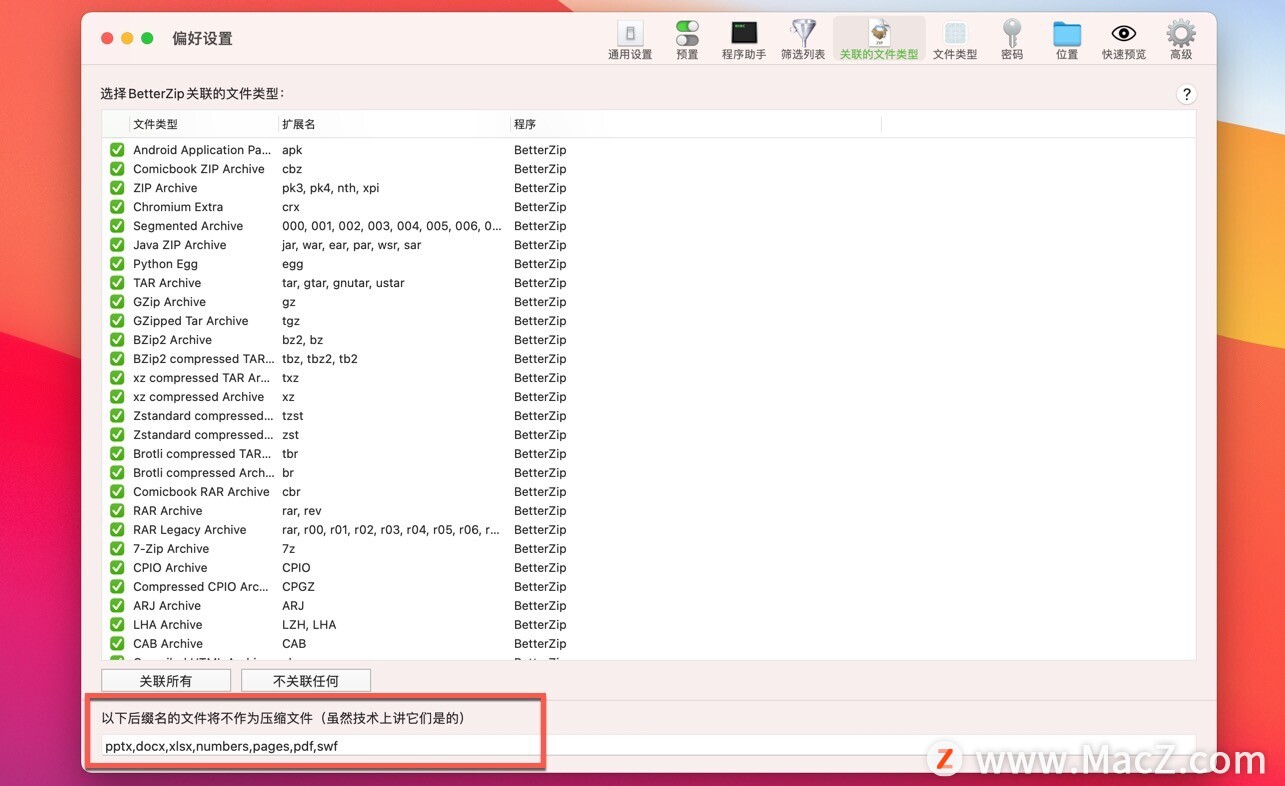This screenshot has width=1285, height=786.
Task: Toggle the GZipped Tar Archive checkbox
Action: (x=117, y=321)
